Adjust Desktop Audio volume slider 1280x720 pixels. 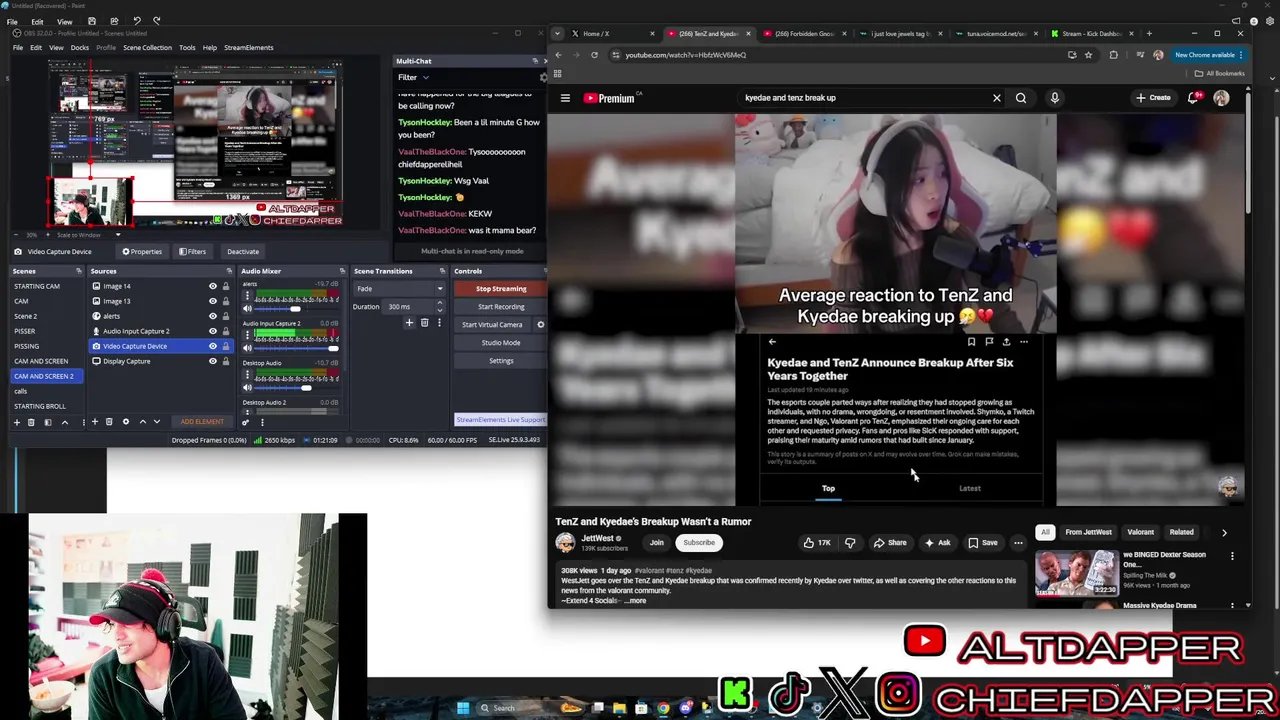click(x=295, y=388)
